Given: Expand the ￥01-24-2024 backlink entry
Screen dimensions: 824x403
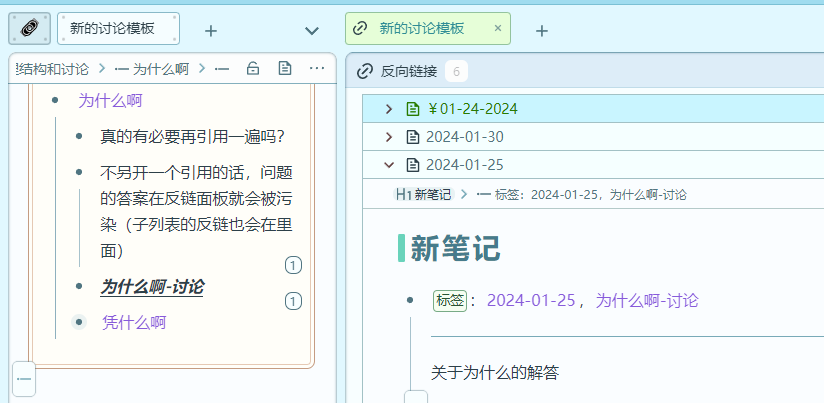Looking at the screenshot, I should 389,109.
